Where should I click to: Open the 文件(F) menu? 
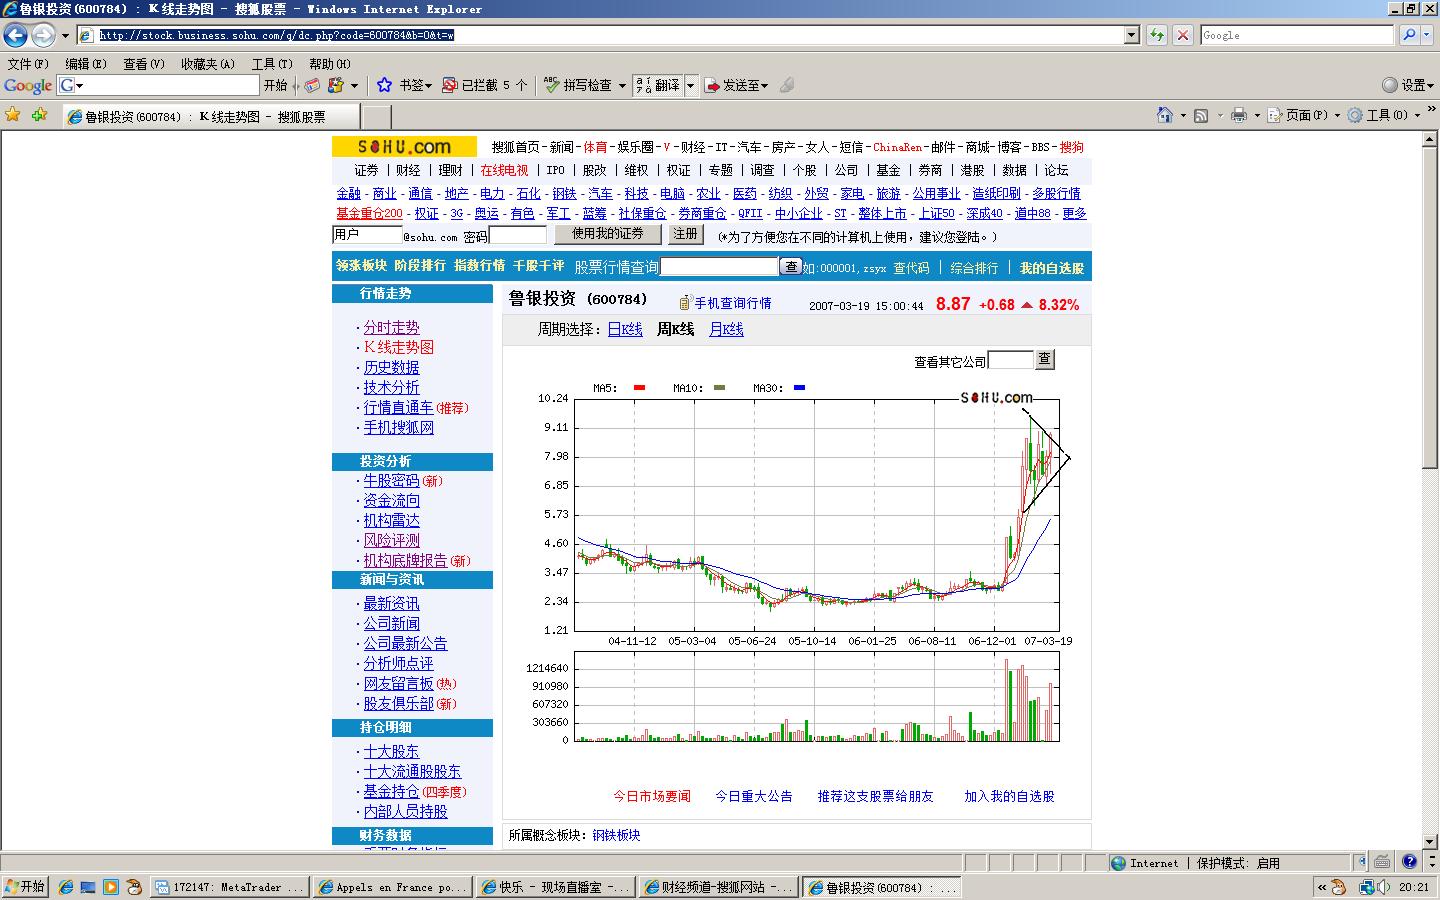28,63
